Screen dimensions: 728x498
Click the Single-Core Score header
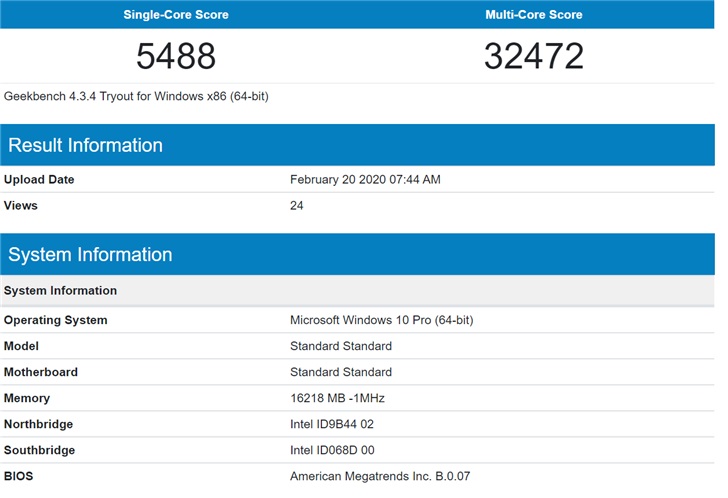176,15
